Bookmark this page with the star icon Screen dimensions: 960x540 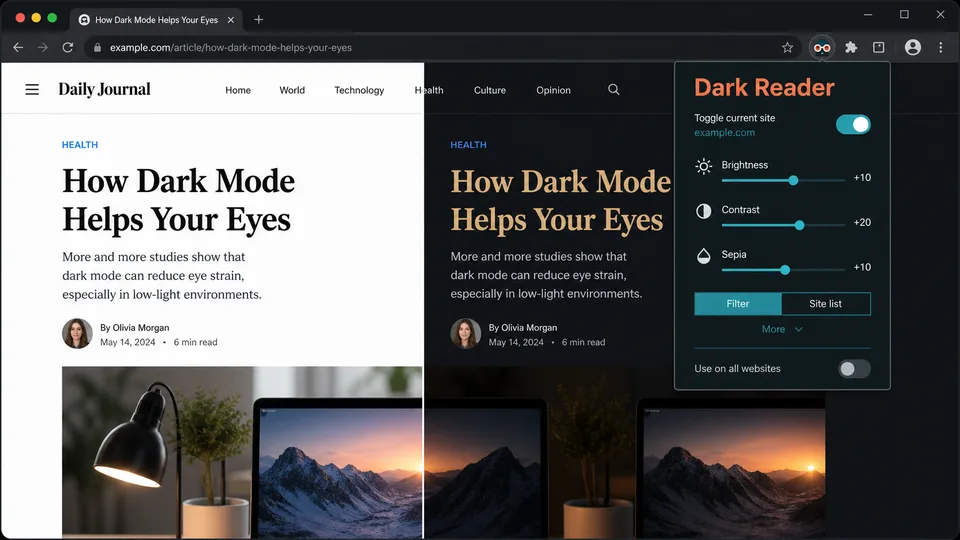point(787,47)
